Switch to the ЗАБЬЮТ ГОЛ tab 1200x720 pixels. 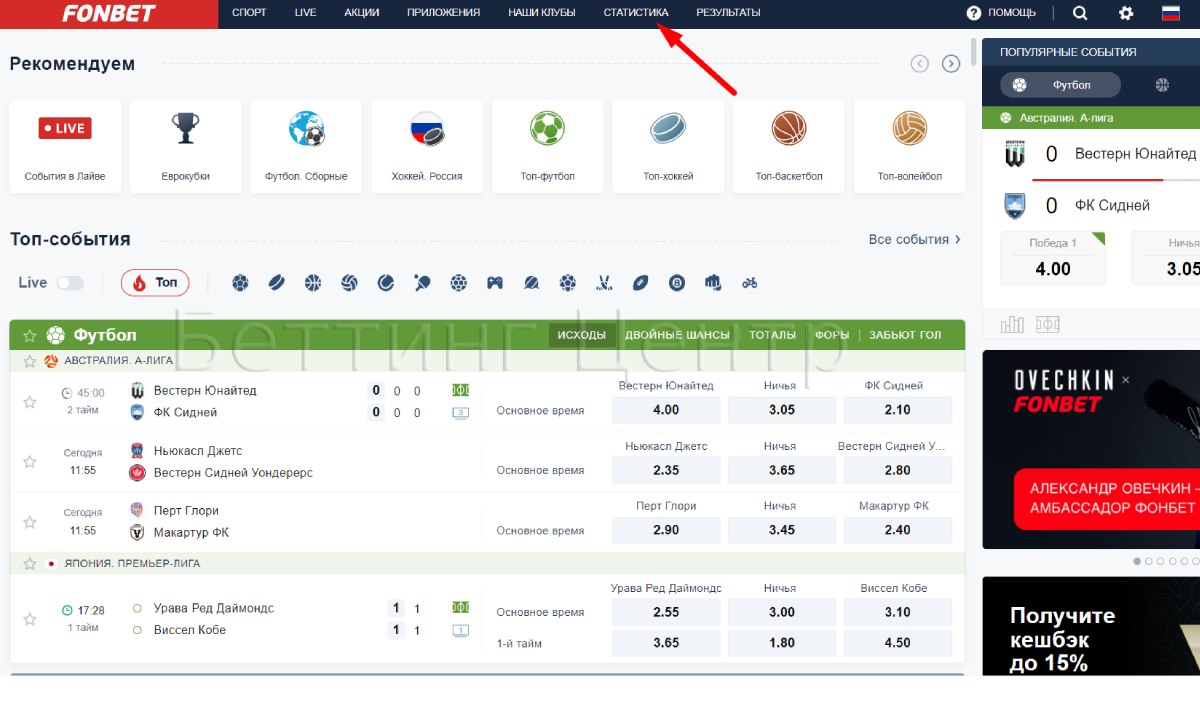point(905,335)
